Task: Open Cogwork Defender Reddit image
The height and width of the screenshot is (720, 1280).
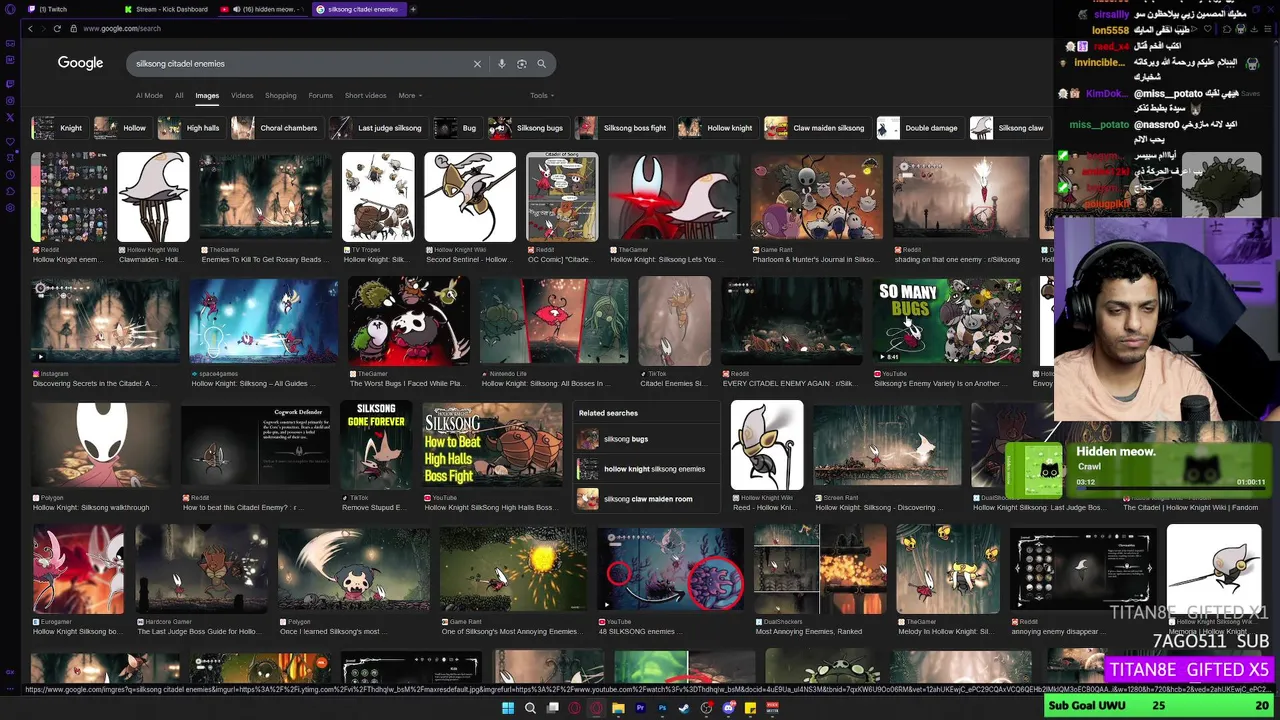Action: click(255, 445)
